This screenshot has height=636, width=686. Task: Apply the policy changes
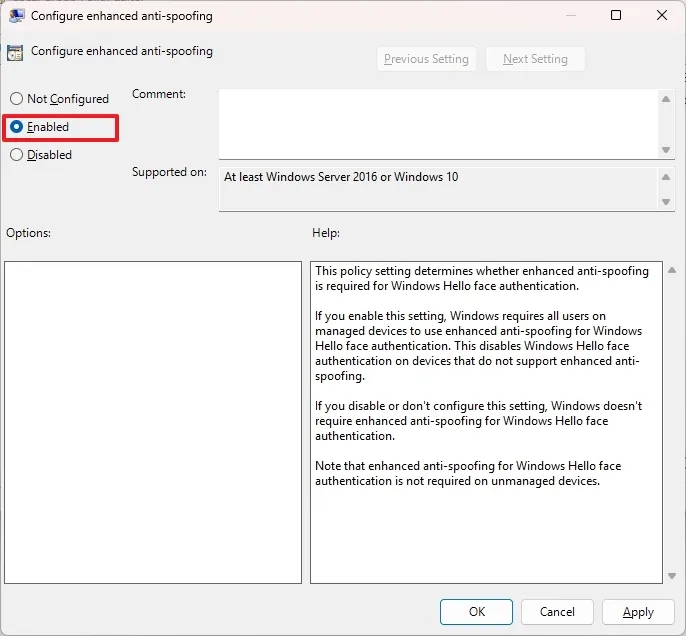(x=638, y=612)
